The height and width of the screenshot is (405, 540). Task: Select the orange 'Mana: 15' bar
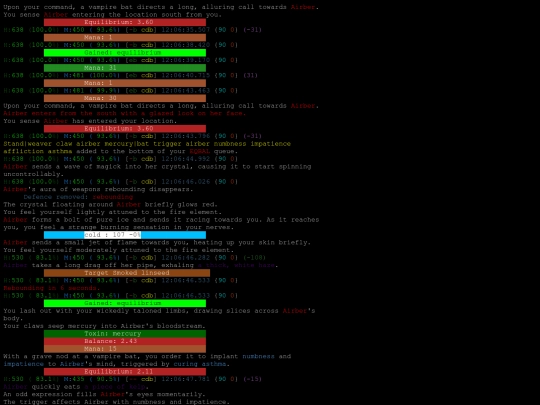125,349
